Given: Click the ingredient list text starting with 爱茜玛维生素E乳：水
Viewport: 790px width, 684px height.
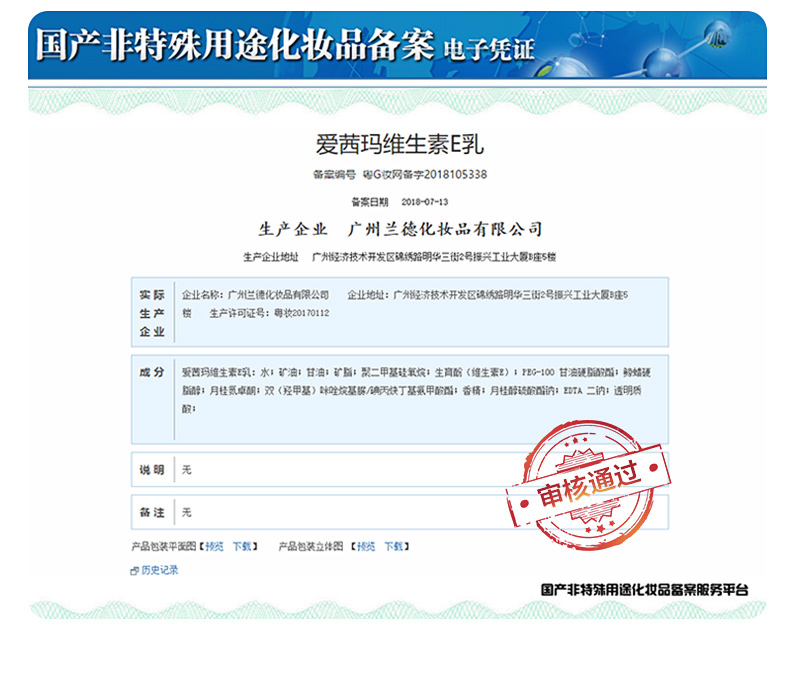Looking at the screenshot, I should (417, 390).
